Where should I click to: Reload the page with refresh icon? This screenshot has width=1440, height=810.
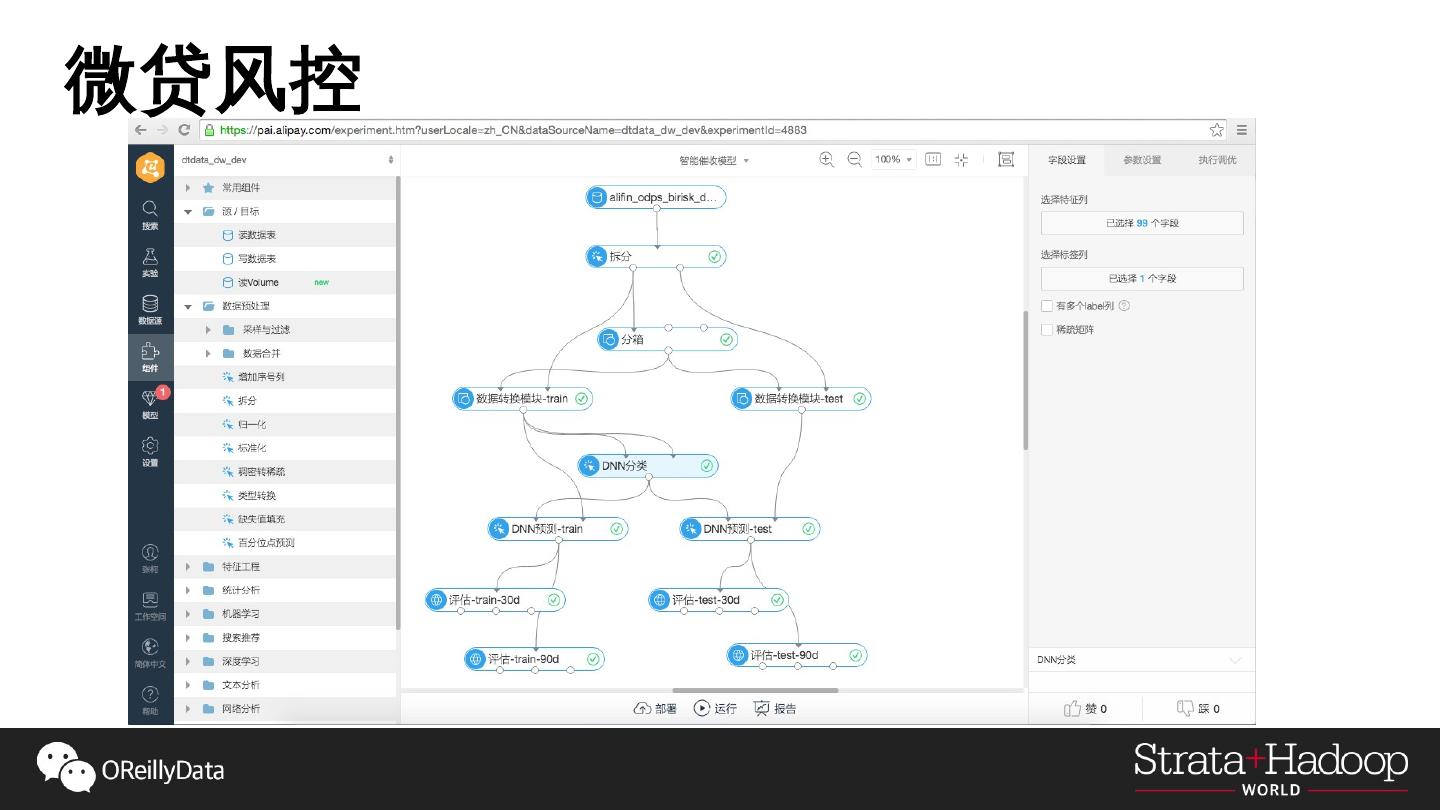click(x=184, y=130)
